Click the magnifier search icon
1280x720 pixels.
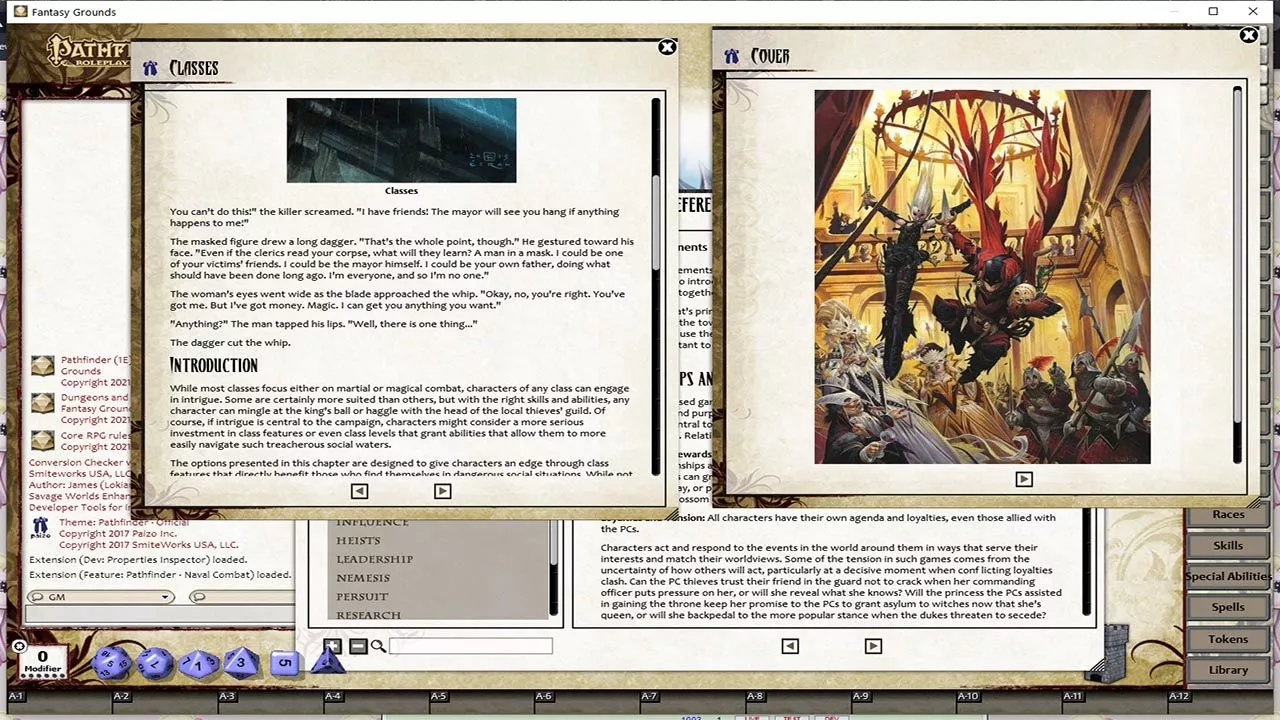point(378,646)
